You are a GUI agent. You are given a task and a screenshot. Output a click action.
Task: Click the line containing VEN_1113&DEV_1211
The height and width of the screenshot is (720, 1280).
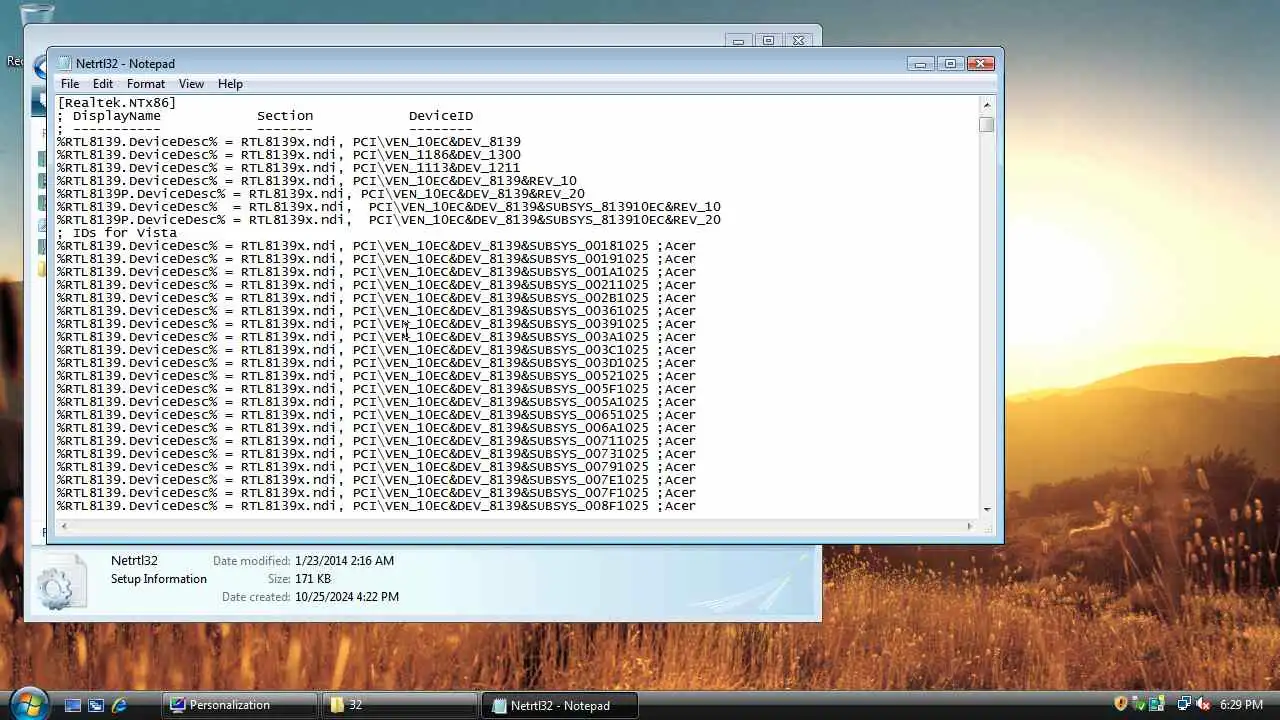pos(289,168)
